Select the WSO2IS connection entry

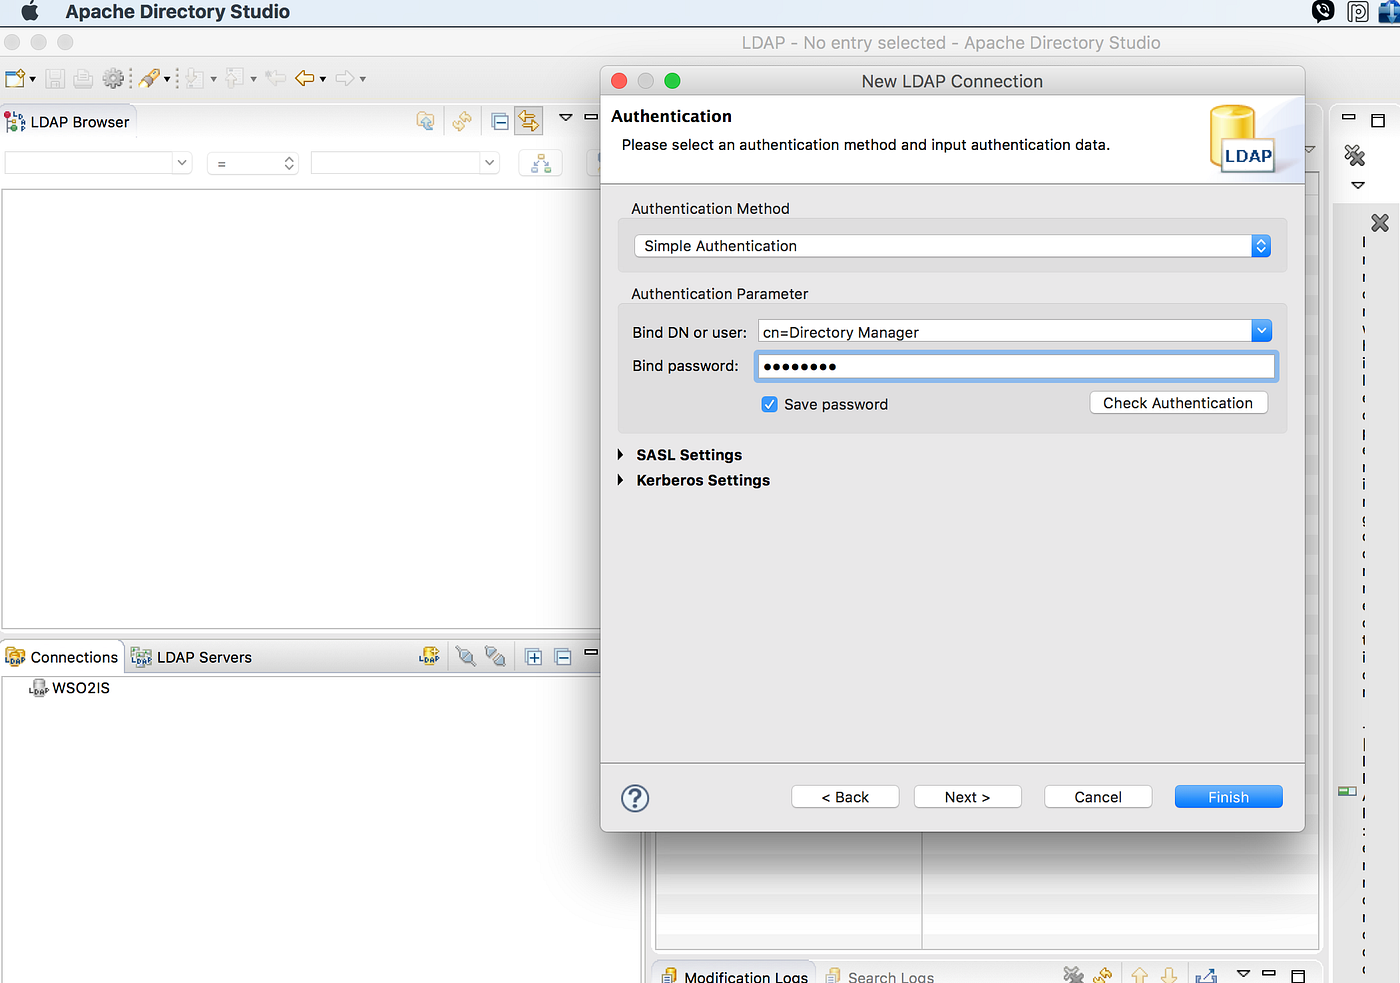70,688
